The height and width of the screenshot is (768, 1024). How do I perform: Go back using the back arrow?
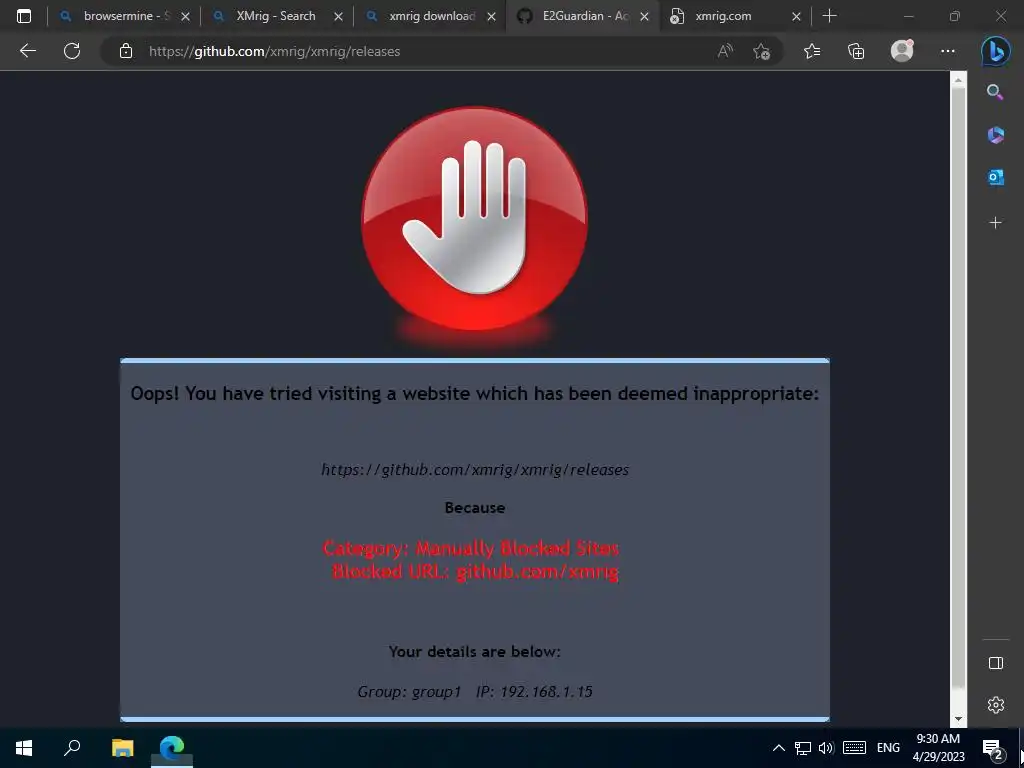(27, 51)
